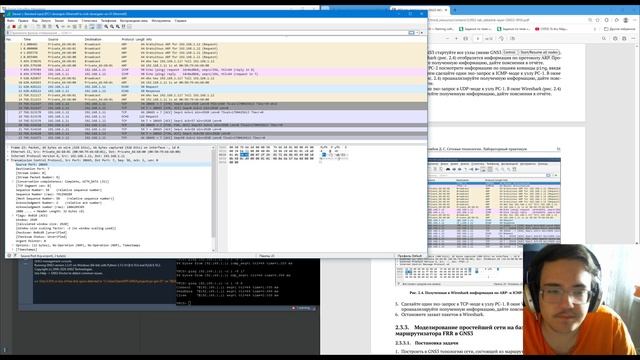Toggle packet list colorization

pos(100,26)
